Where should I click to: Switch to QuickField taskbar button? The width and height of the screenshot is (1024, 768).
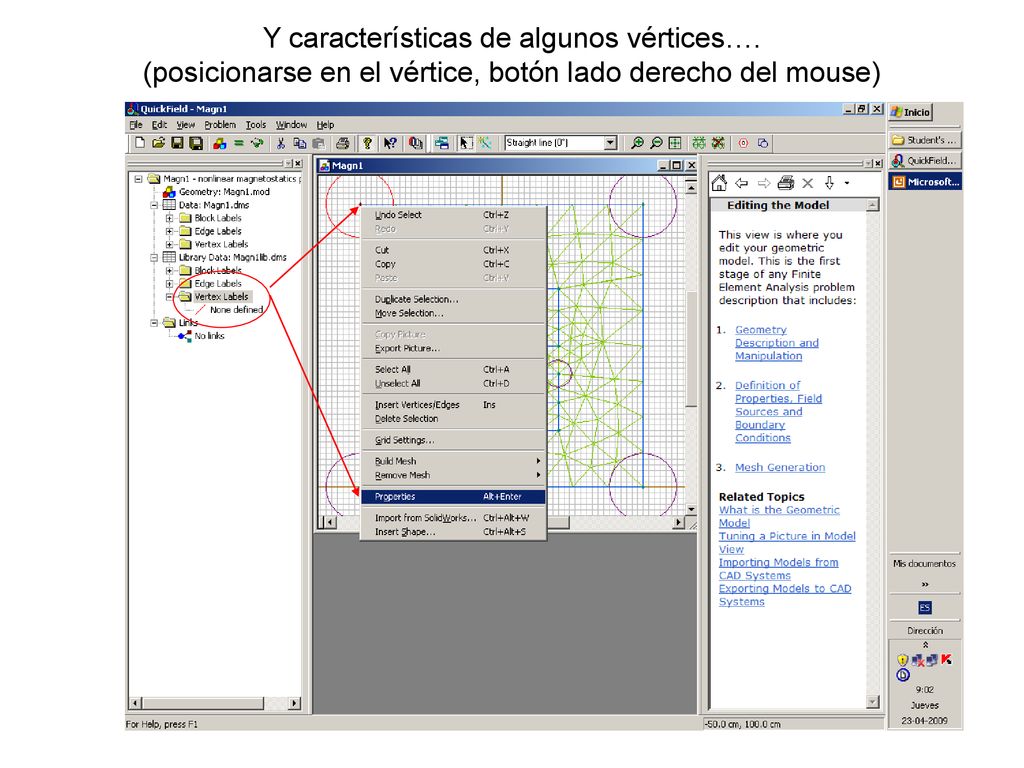click(925, 161)
